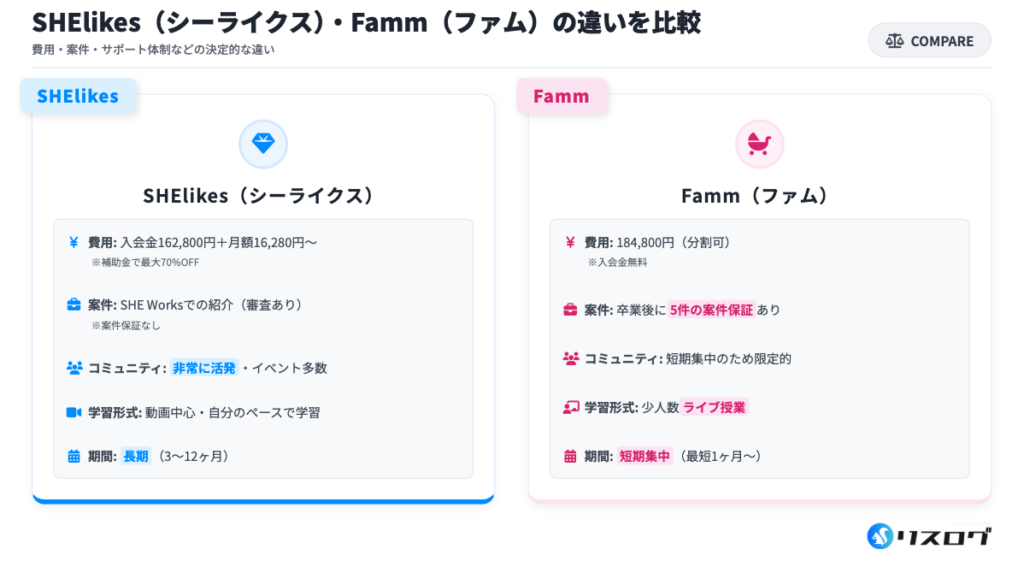
Task: Click the baby stroller icon above Famm heading
Action: coord(759,144)
